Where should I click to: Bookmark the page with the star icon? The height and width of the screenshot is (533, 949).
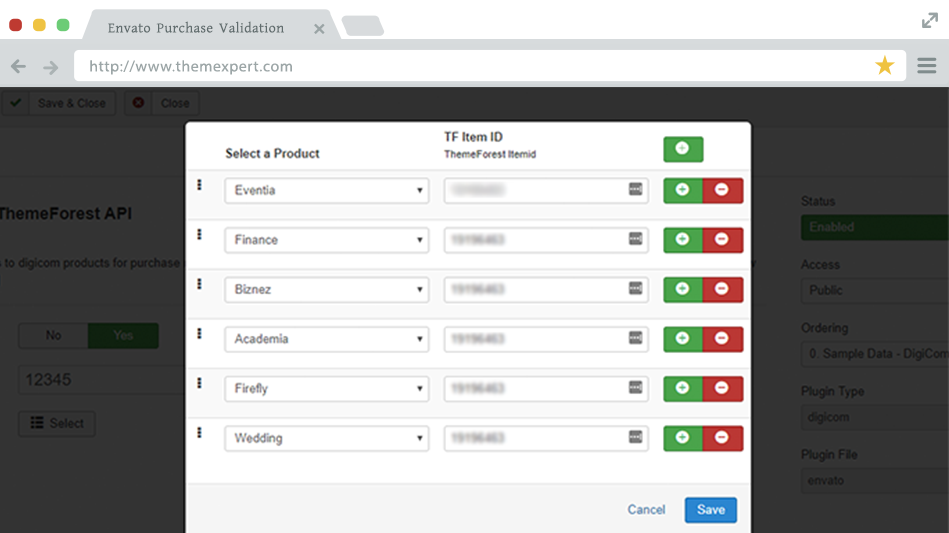tap(884, 65)
